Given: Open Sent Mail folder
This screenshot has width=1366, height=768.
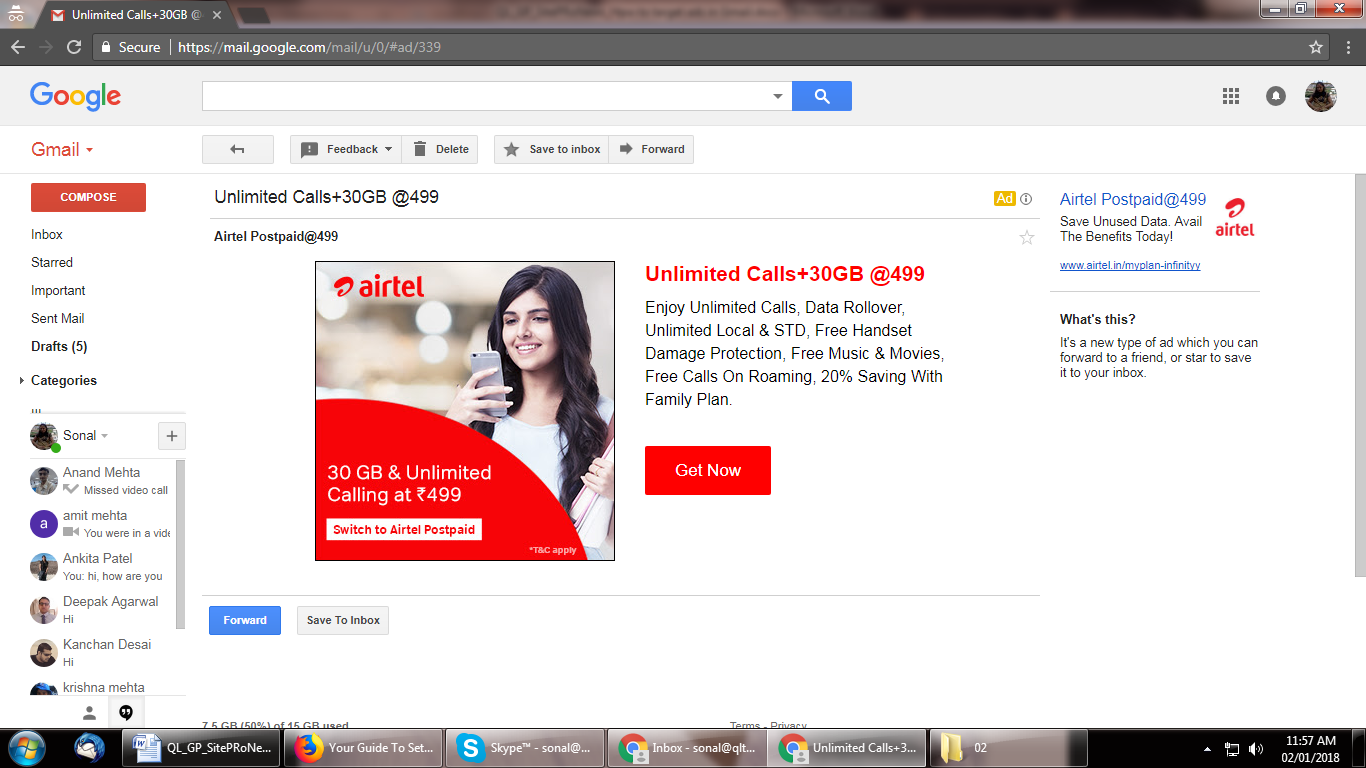Looking at the screenshot, I should pos(58,319).
